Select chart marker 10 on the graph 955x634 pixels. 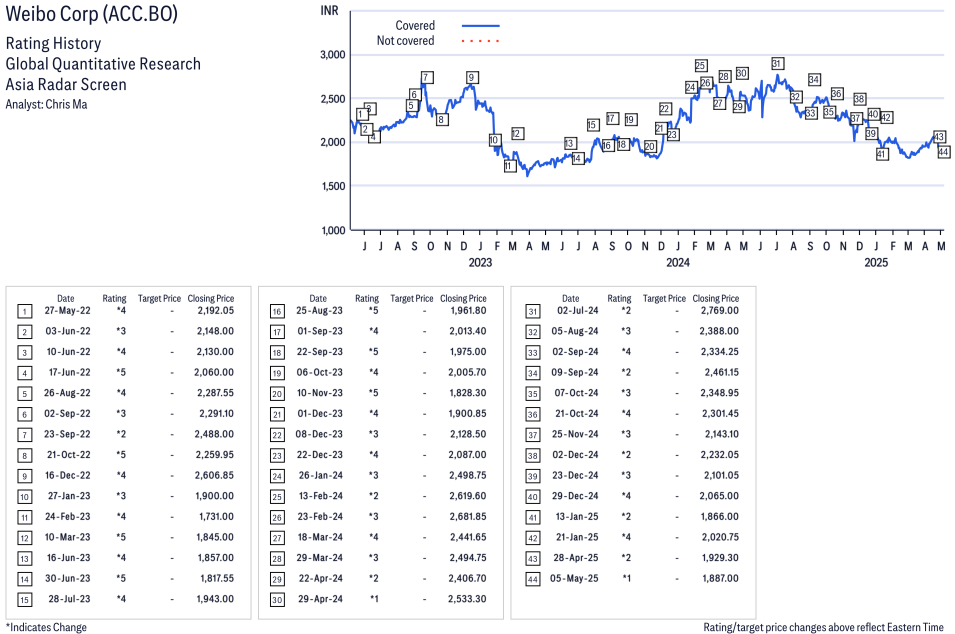495,140
